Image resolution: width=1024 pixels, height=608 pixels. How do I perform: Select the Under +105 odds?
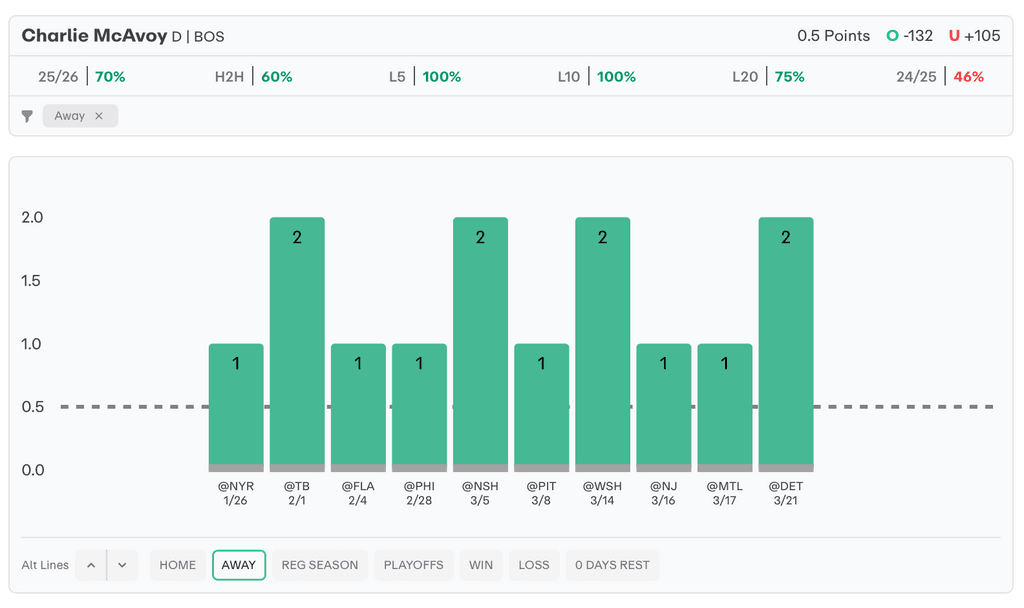(974, 36)
